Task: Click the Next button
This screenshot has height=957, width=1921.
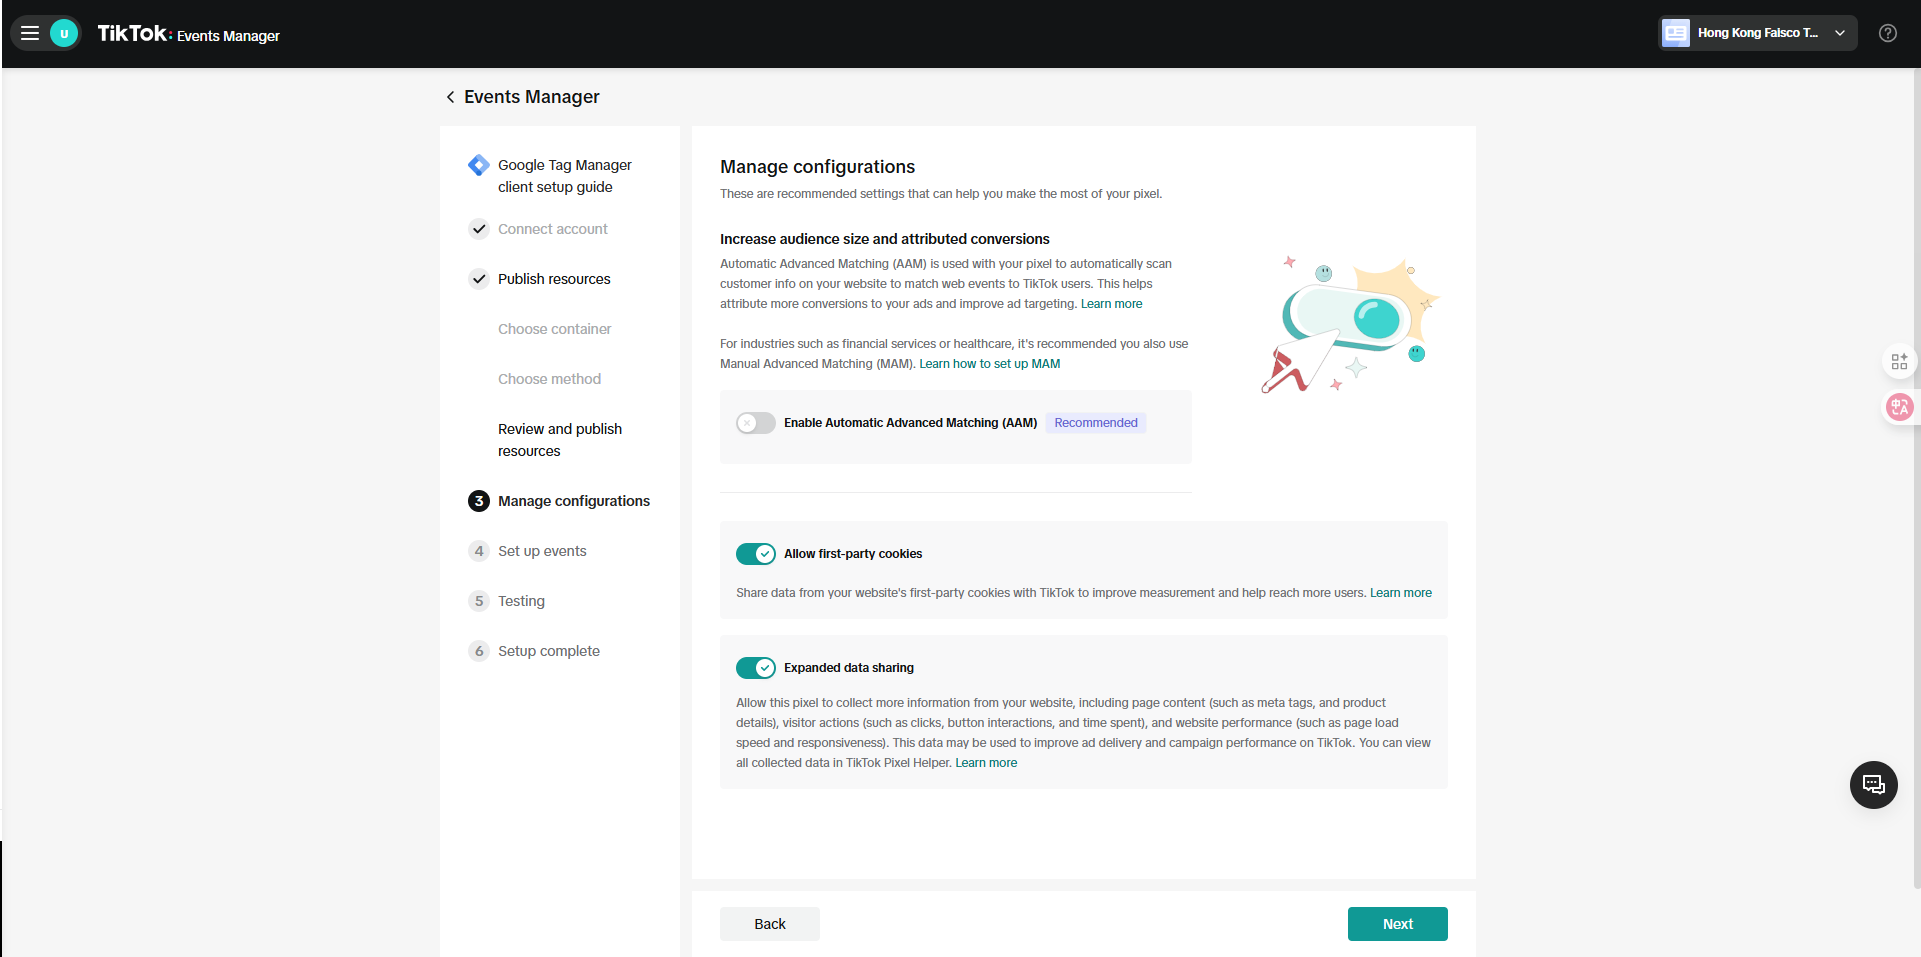Action: 1397,924
